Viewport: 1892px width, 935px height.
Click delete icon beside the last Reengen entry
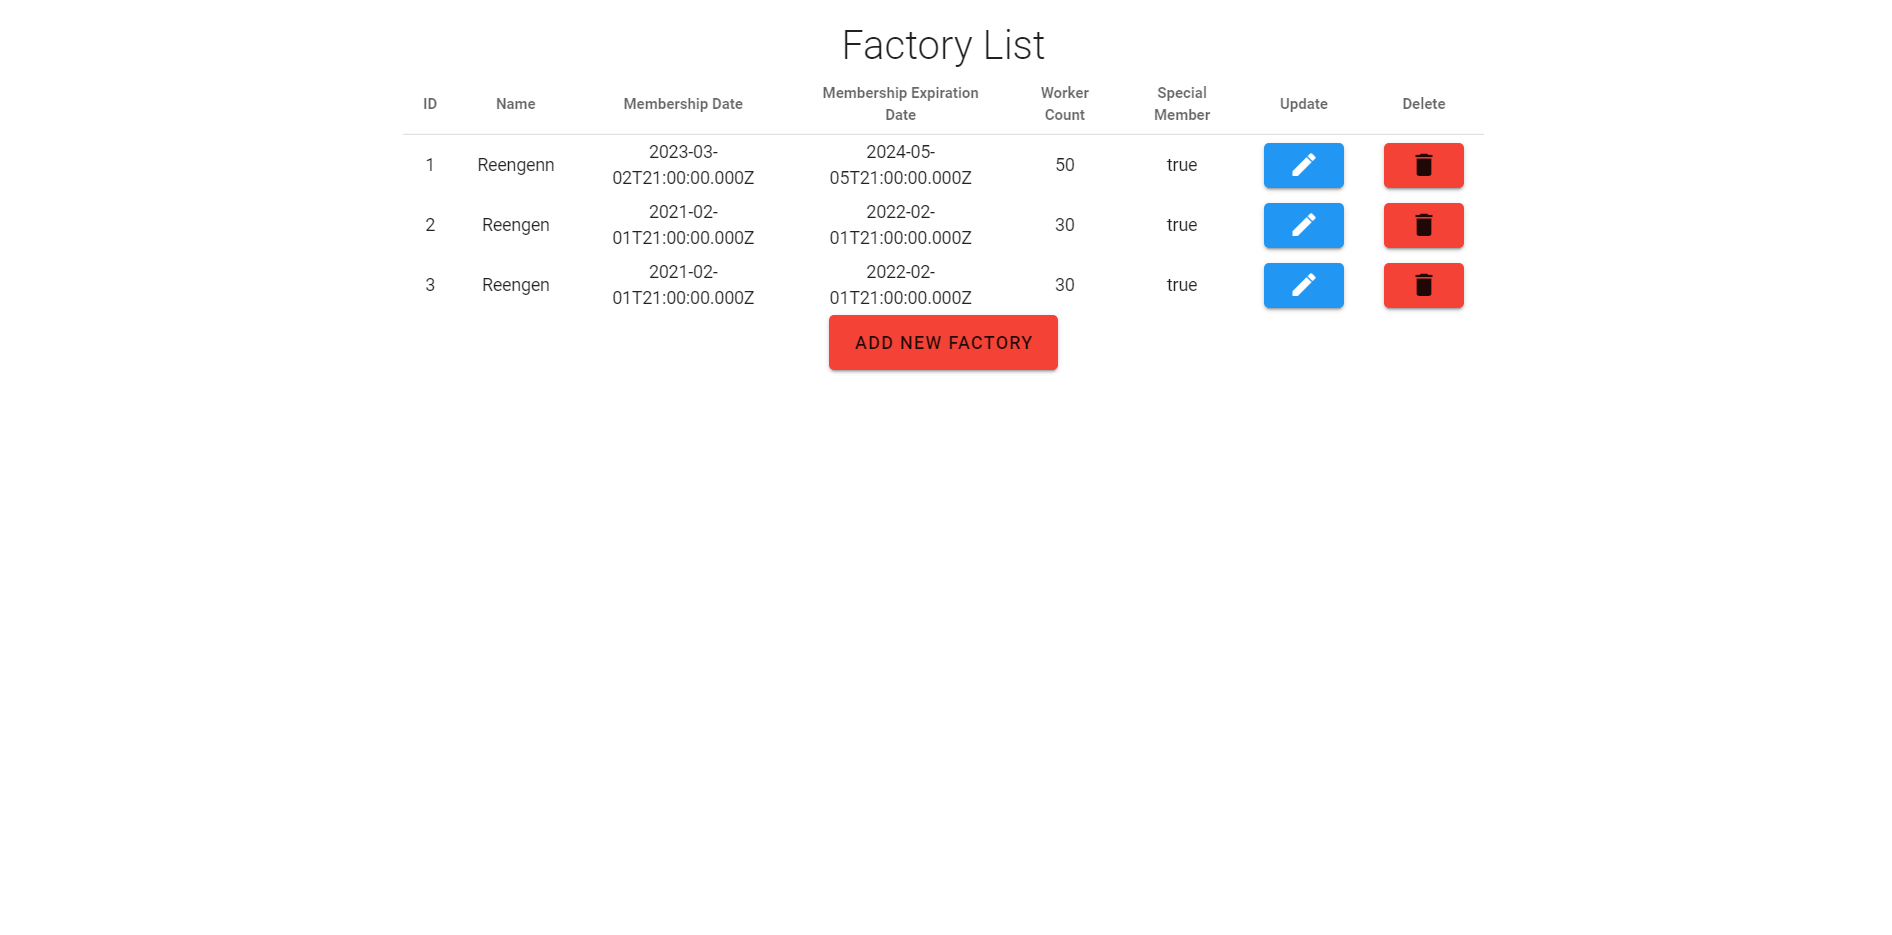click(1423, 285)
